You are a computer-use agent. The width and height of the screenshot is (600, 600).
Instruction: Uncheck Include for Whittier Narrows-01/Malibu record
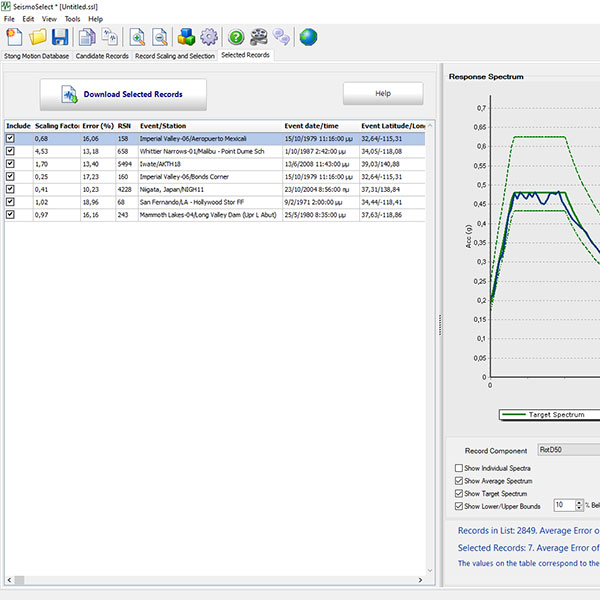pos(10,151)
